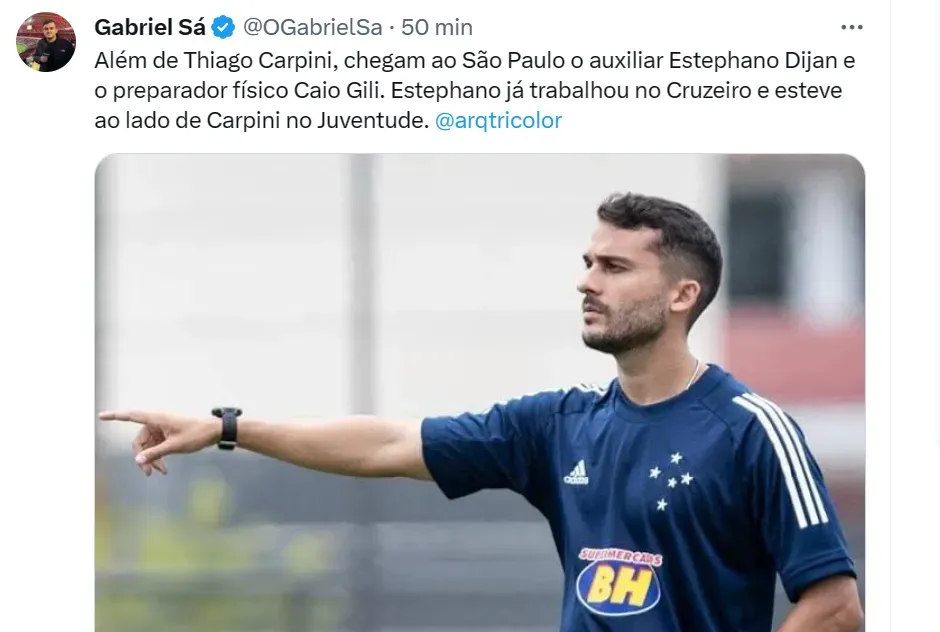Click the blue verified badge checkmark
Screen dimensions: 940x632
[224, 28]
